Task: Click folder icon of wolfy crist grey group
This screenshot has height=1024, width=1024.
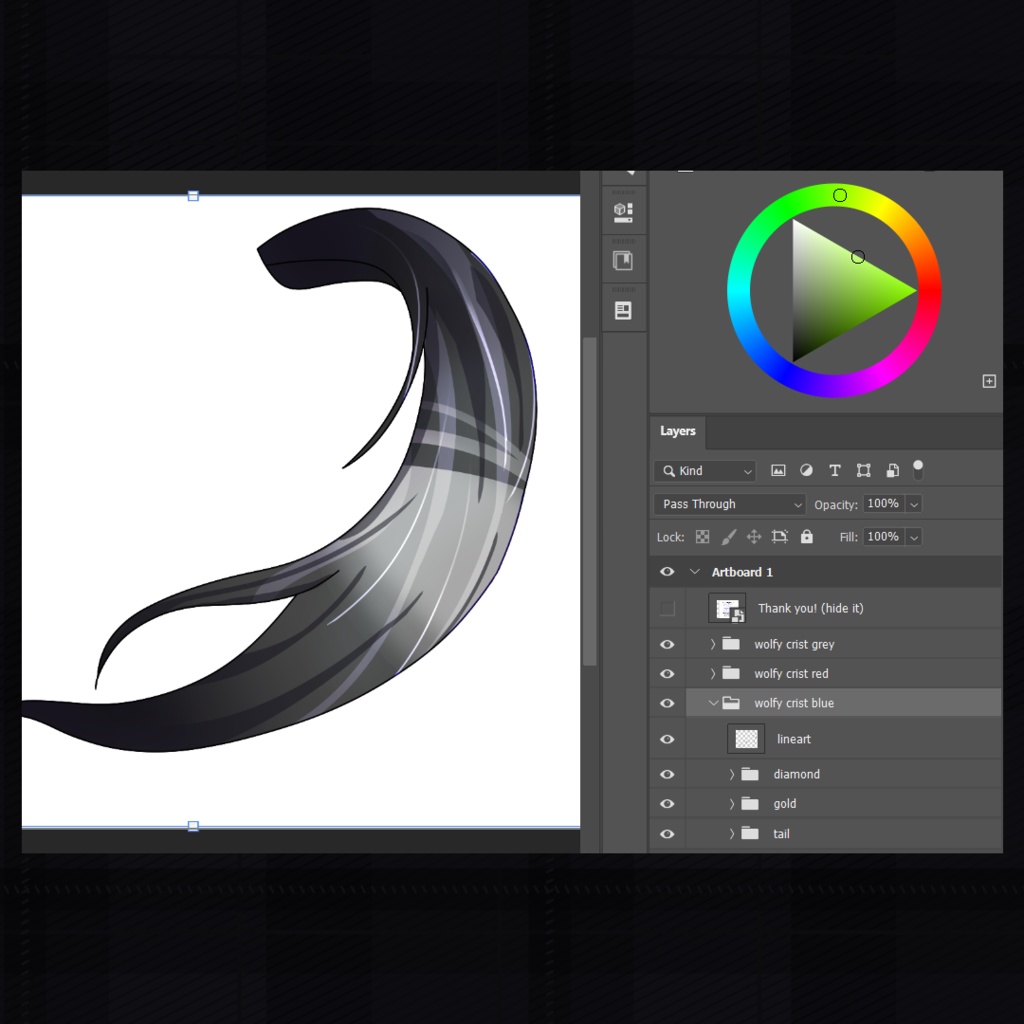Action: tap(731, 644)
